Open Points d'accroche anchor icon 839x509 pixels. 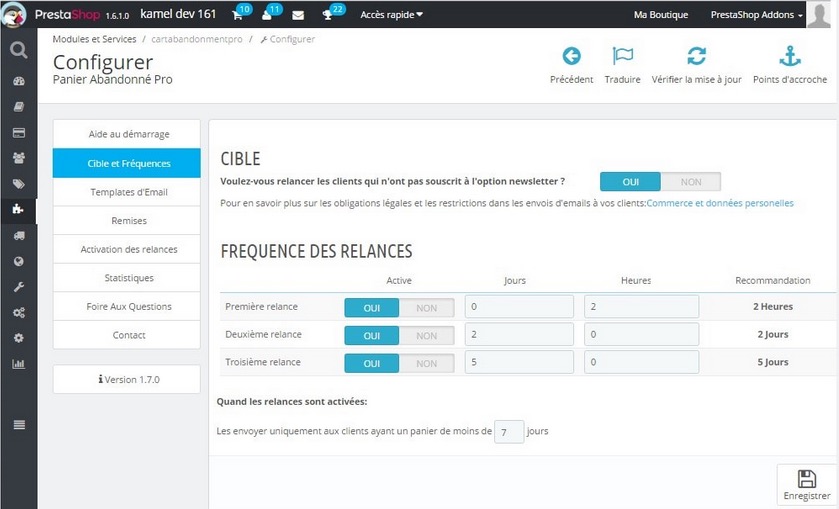point(789,57)
